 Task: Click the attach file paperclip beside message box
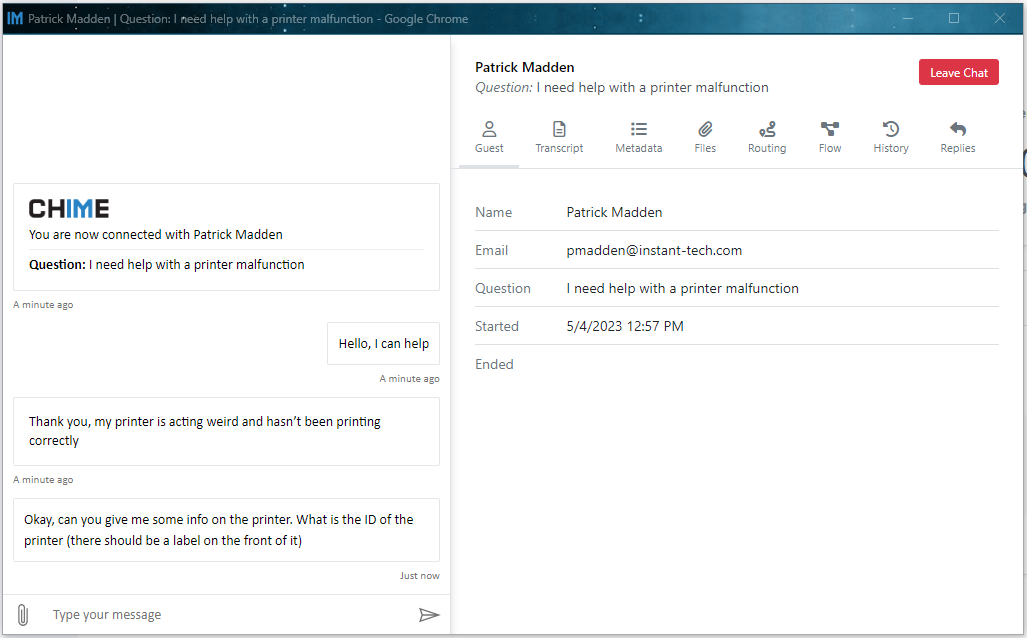click(x=22, y=615)
